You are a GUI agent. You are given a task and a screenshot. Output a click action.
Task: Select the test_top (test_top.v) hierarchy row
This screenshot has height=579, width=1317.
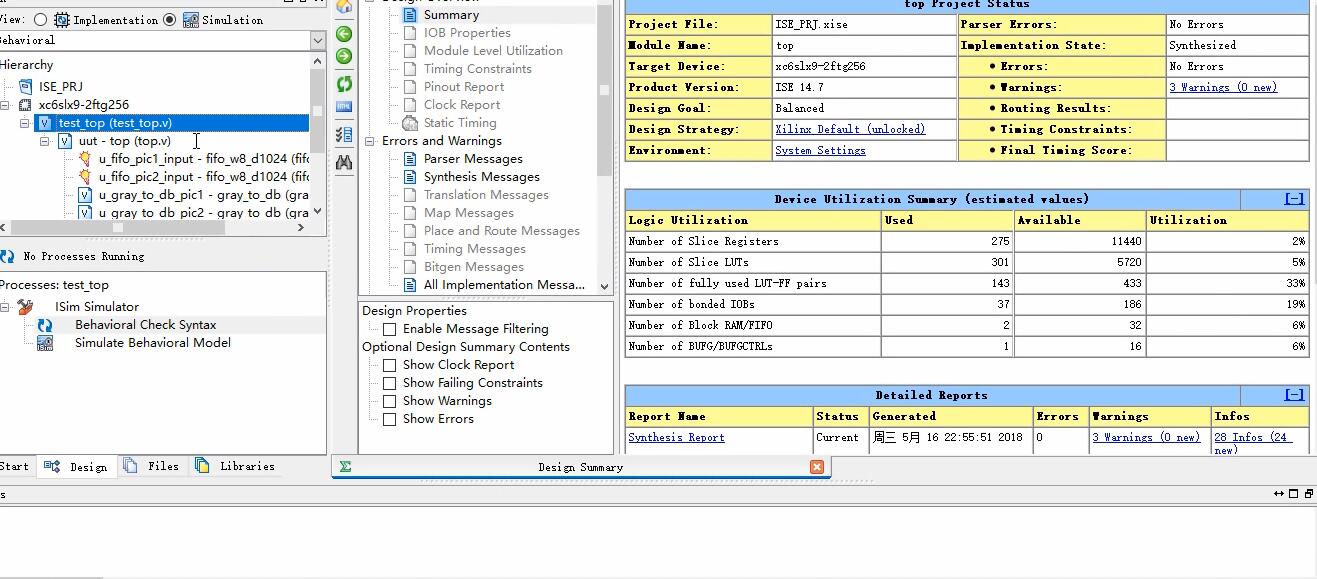[172, 123]
